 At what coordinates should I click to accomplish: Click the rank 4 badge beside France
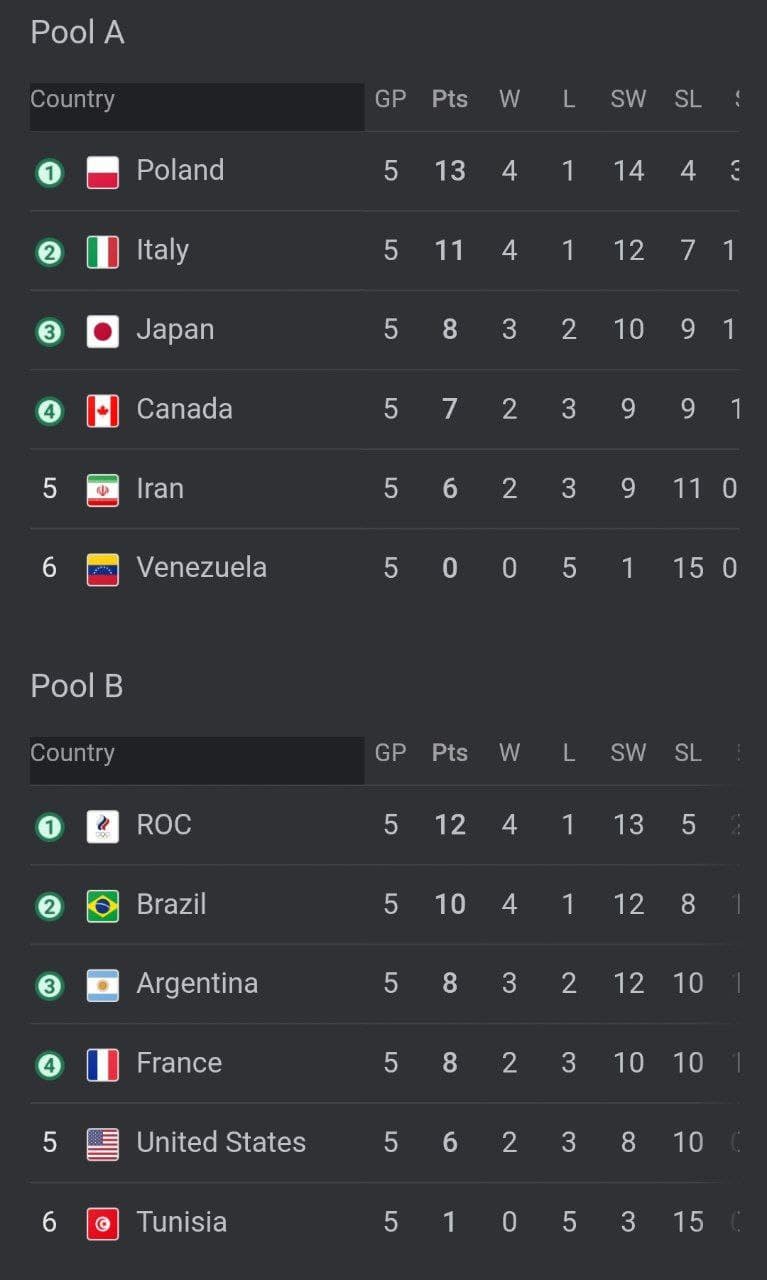coord(49,1065)
